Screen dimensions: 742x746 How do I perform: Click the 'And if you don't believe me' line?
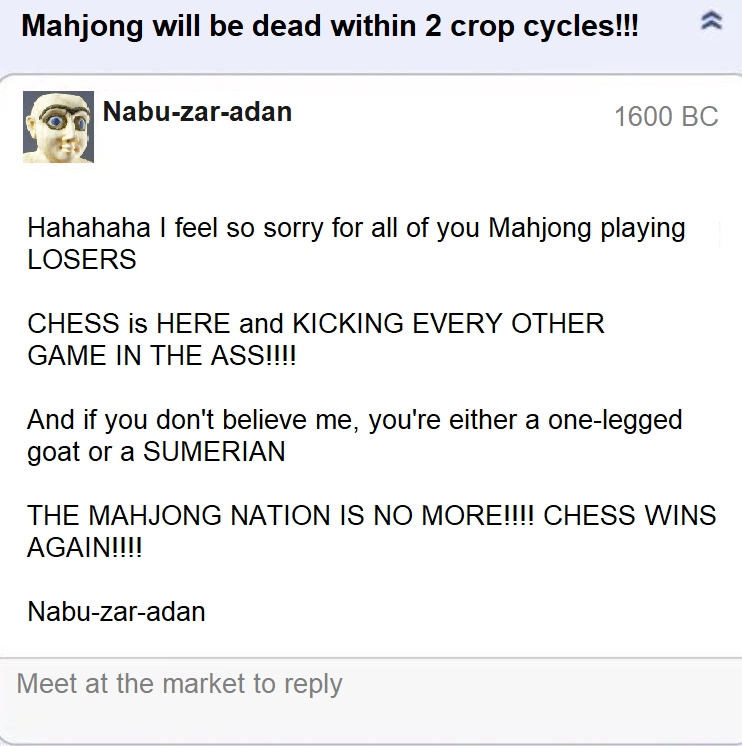coord(355,421)
